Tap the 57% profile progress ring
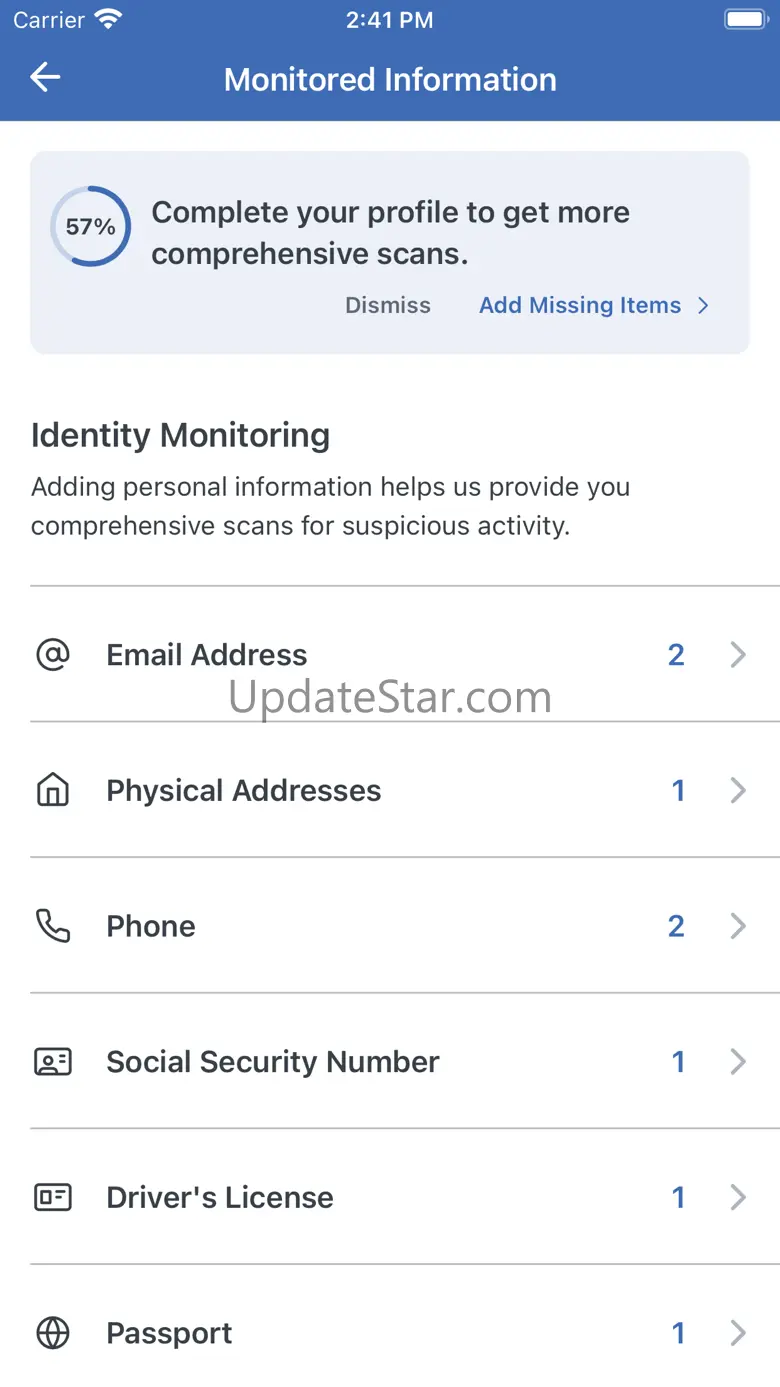Viewport: 780px width, 1387px height. 90,227
